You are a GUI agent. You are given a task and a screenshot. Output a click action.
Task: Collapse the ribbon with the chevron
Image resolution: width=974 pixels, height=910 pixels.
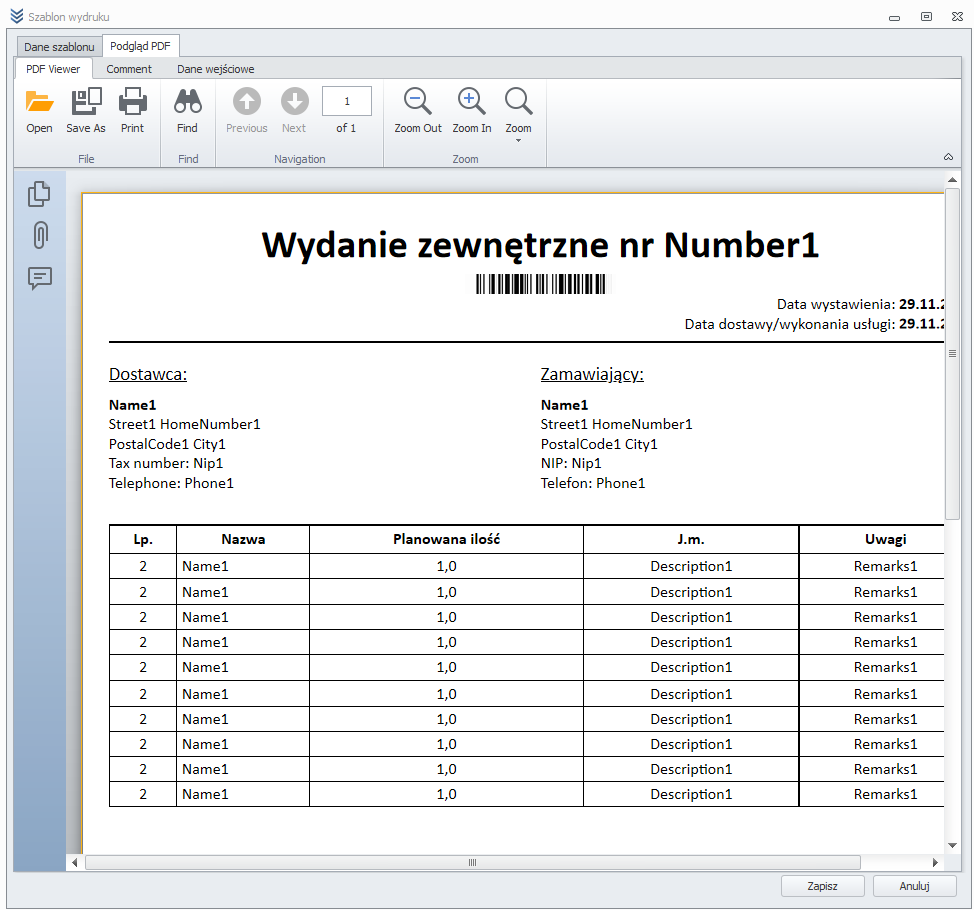949,157
